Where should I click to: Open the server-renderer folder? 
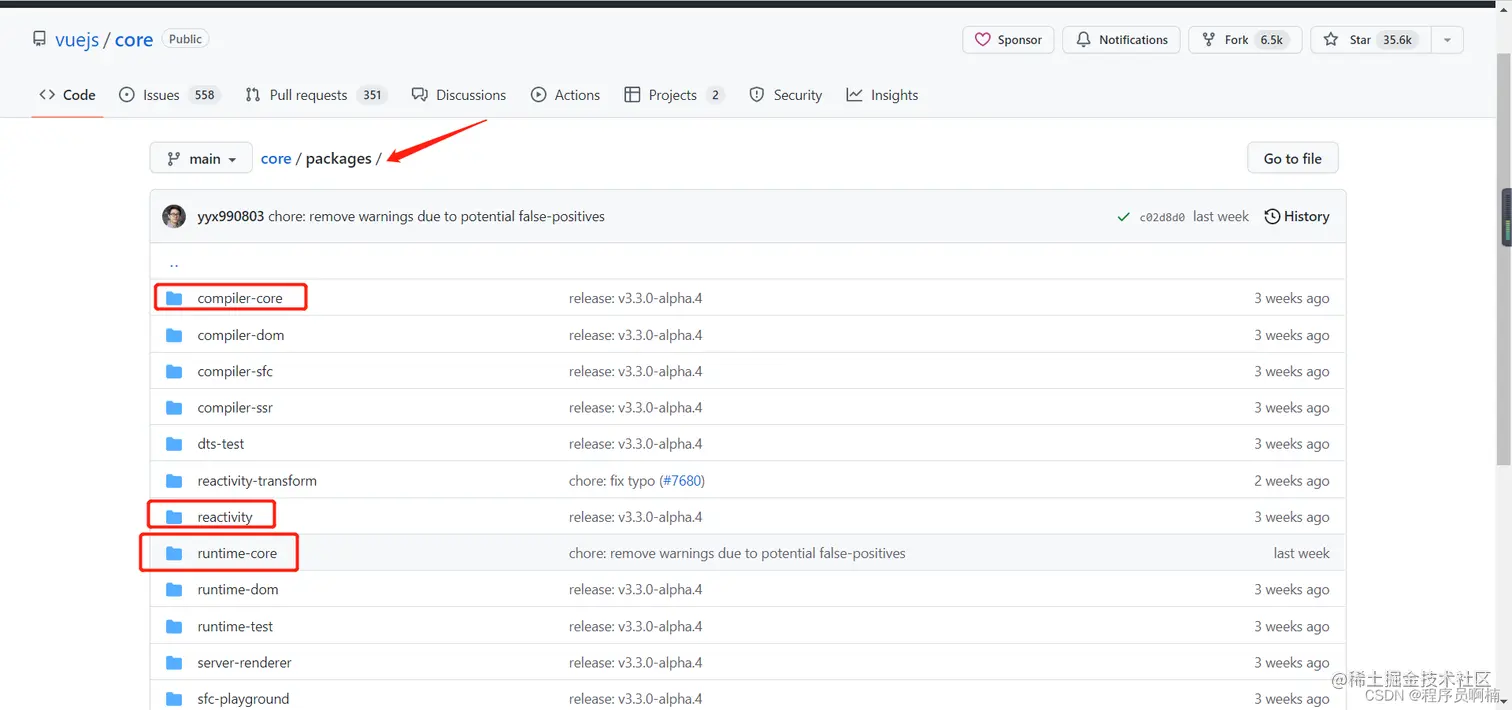pyautogui.click(x=245, y=662)
